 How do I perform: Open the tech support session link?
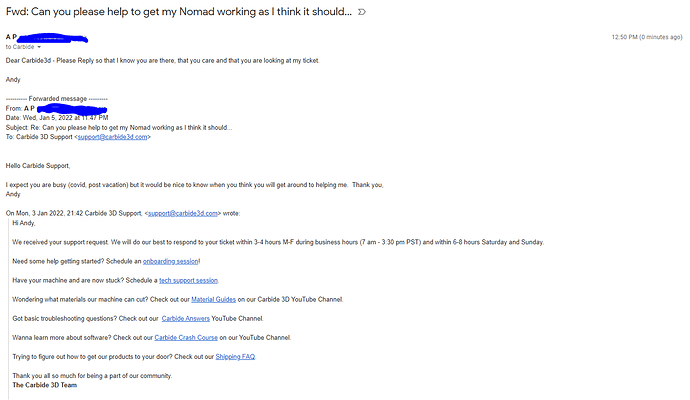[188, 280]
